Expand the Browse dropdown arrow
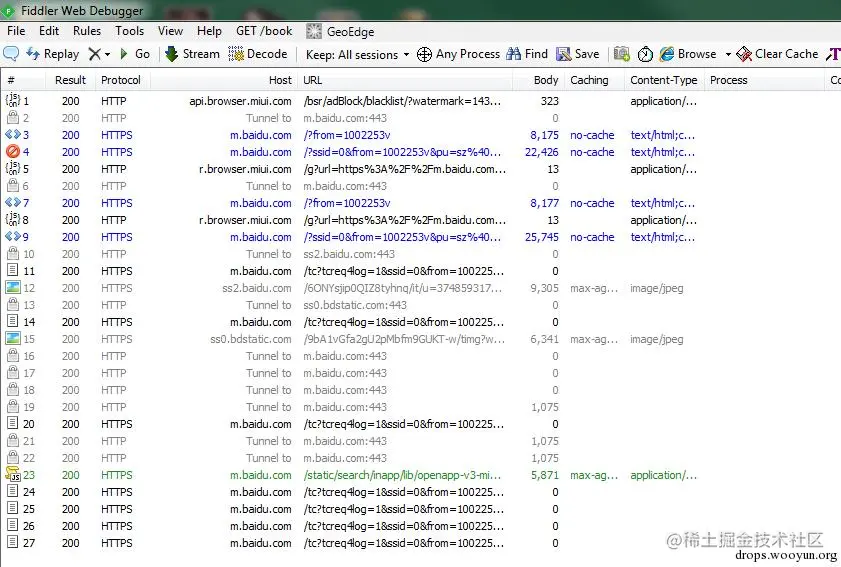 (728, 54)
